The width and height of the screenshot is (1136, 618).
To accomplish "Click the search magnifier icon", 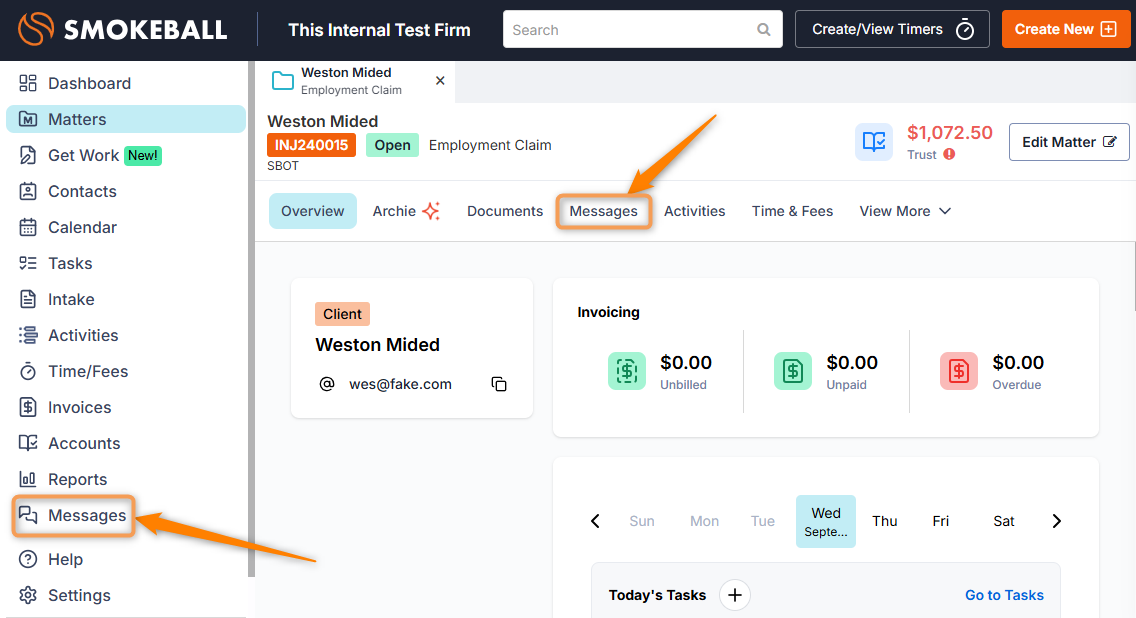I will [764, 30].
